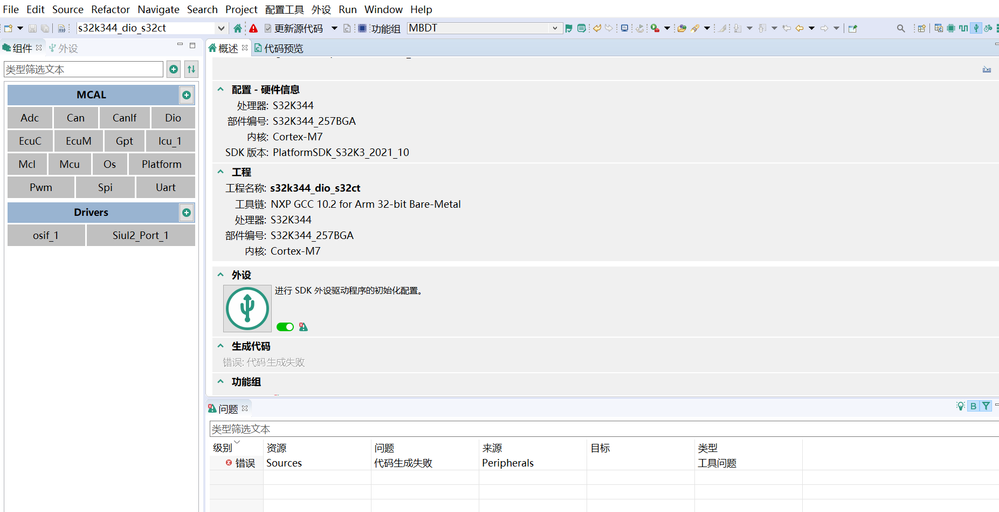Click the export icon at overview top right
This screenshot has width=999, height=512.
(x=987, y=69)
